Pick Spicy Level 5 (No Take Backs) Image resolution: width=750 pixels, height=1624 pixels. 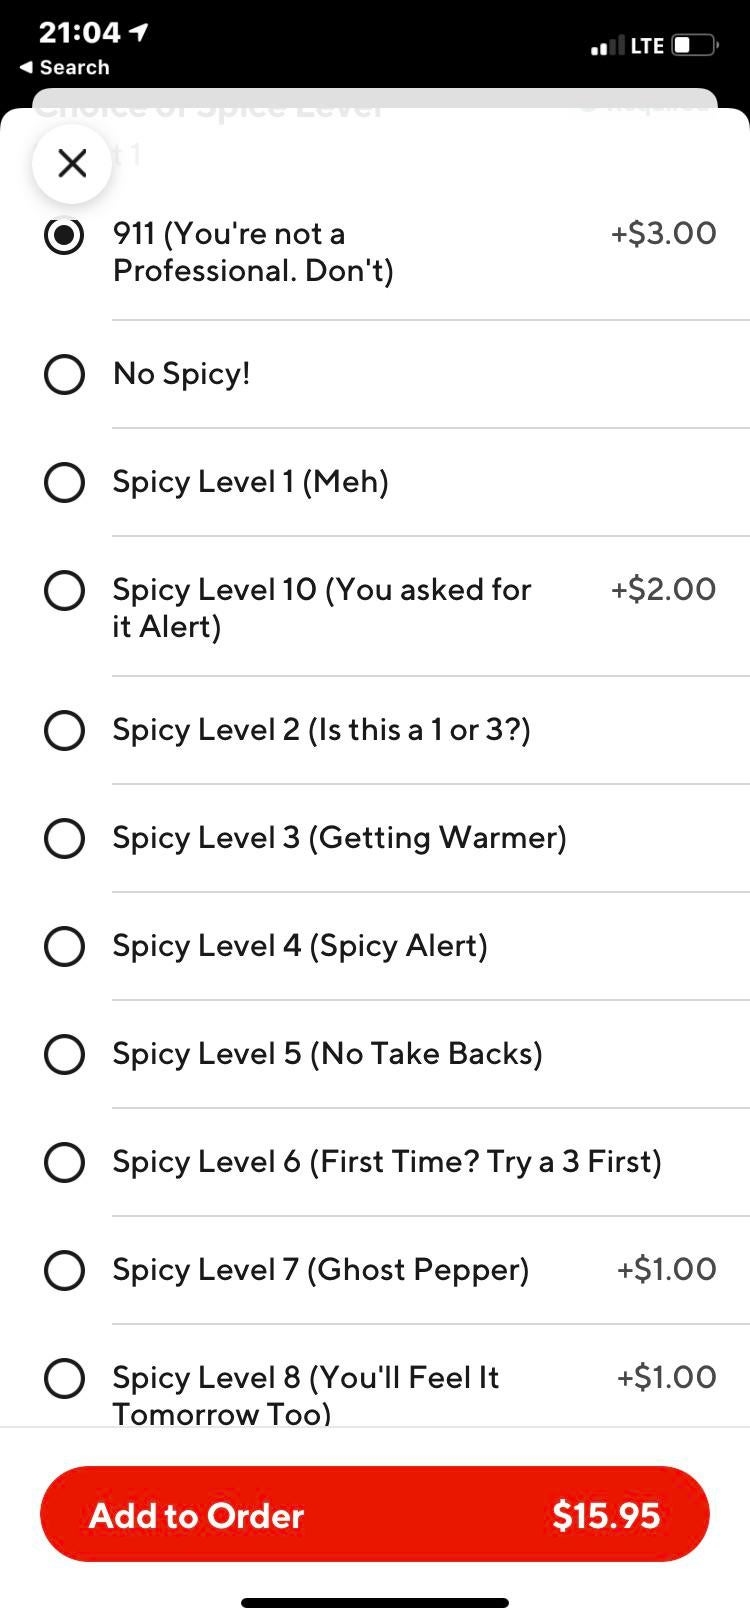point(64,1054)
